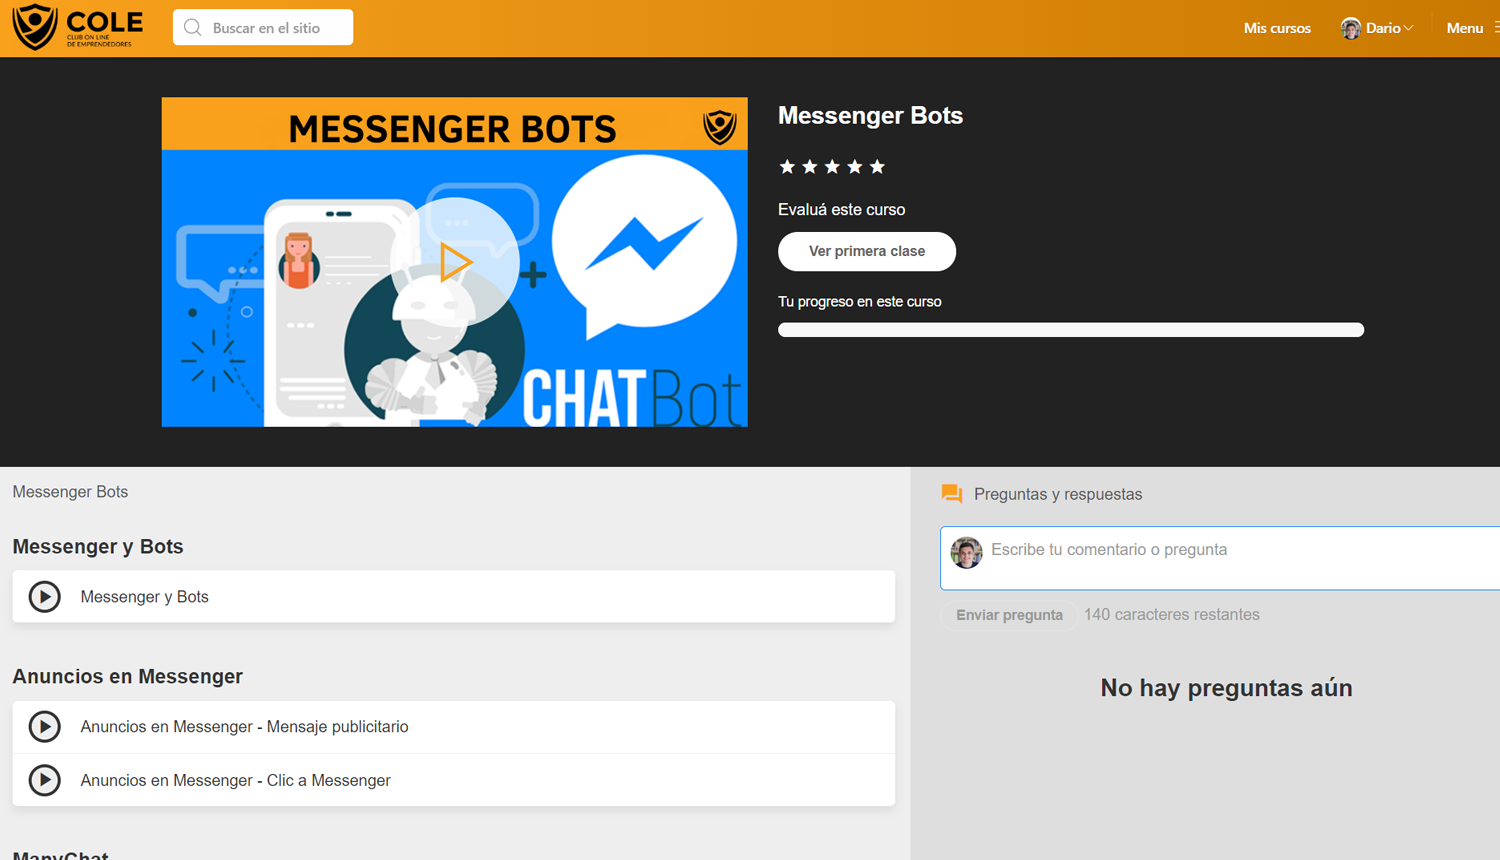Screen dimensions: 1500x860
Task: Click the Evaluá este curso text
Action: [841, 210]
